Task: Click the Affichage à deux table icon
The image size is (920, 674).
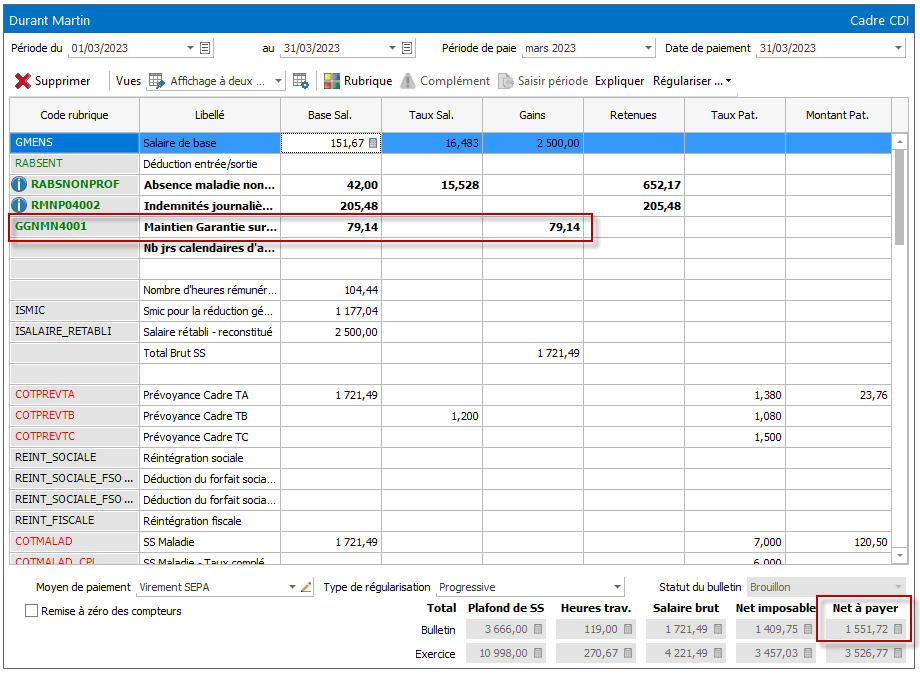Action: [x=157, y=81]
